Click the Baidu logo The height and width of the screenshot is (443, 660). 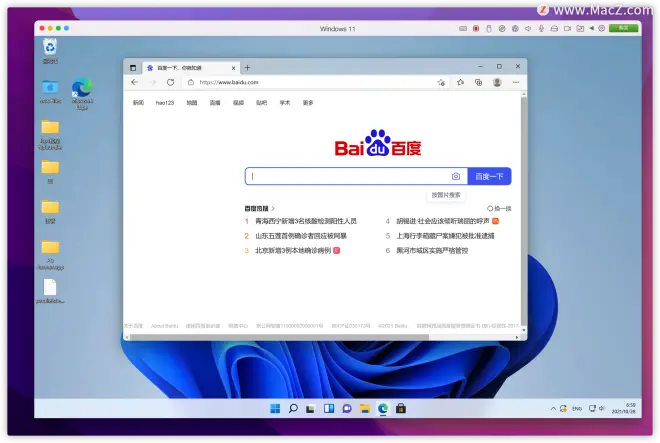click(378, 144)
